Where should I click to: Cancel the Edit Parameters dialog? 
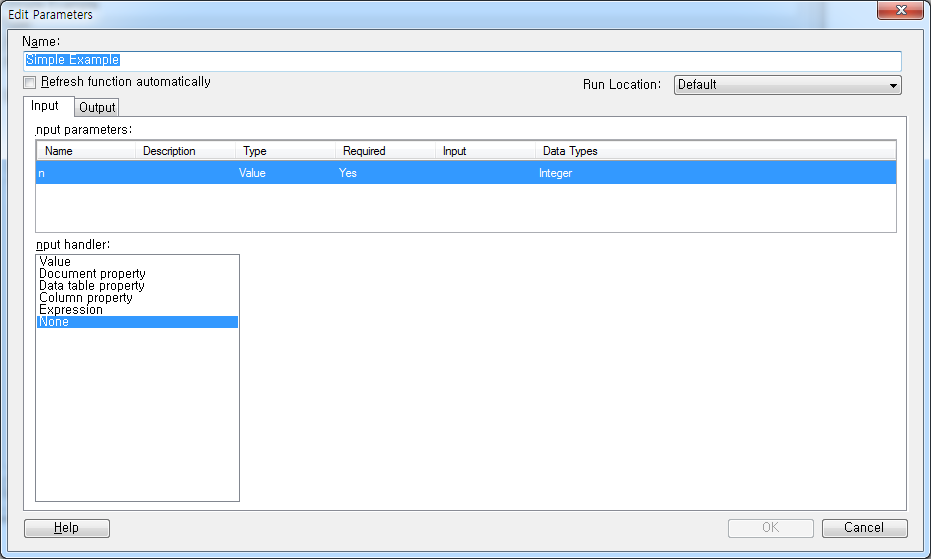(x=864, y=528)
